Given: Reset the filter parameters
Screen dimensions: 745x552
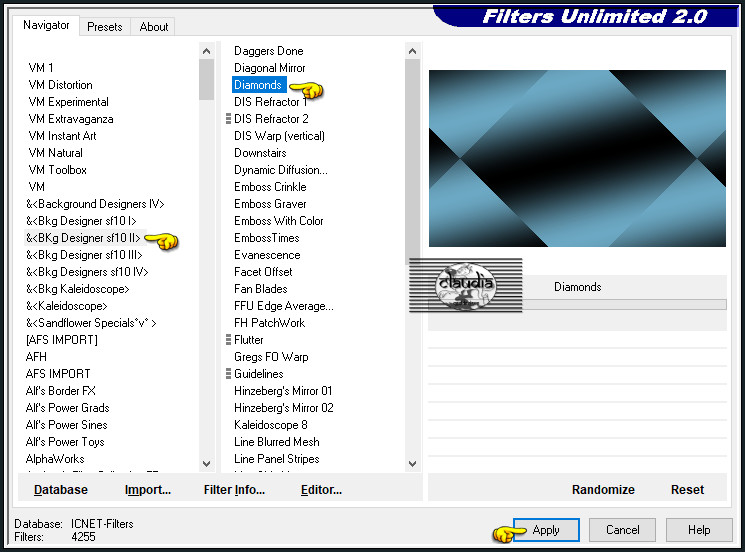Looking at the screenshot, I should 687,490.
